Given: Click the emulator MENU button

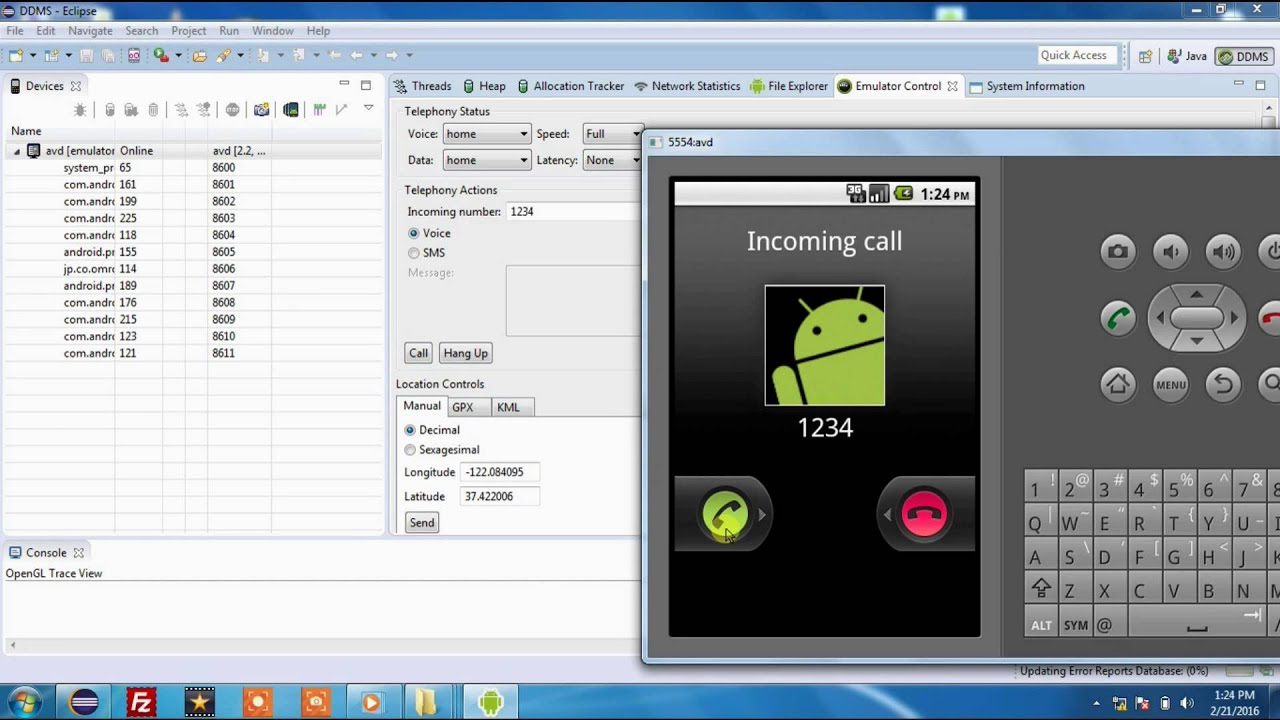Looking at the screenshot, I should pos(1171,384).
